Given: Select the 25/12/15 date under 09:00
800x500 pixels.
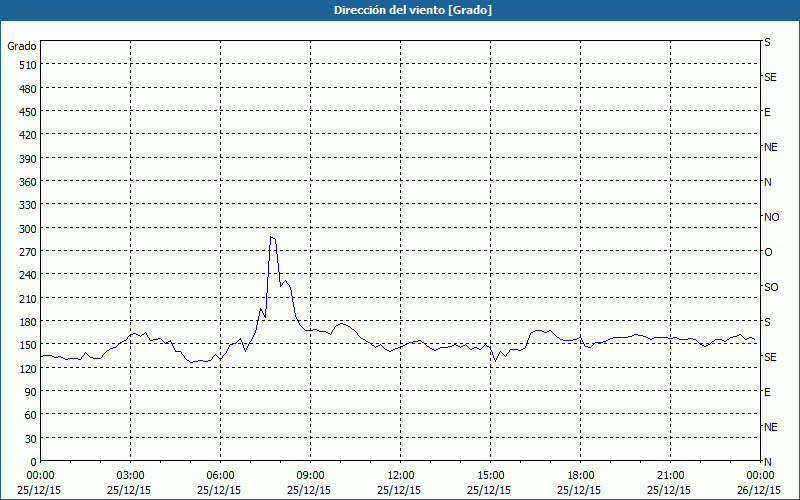Looking at the screenshot, I should tap(309, 490).
